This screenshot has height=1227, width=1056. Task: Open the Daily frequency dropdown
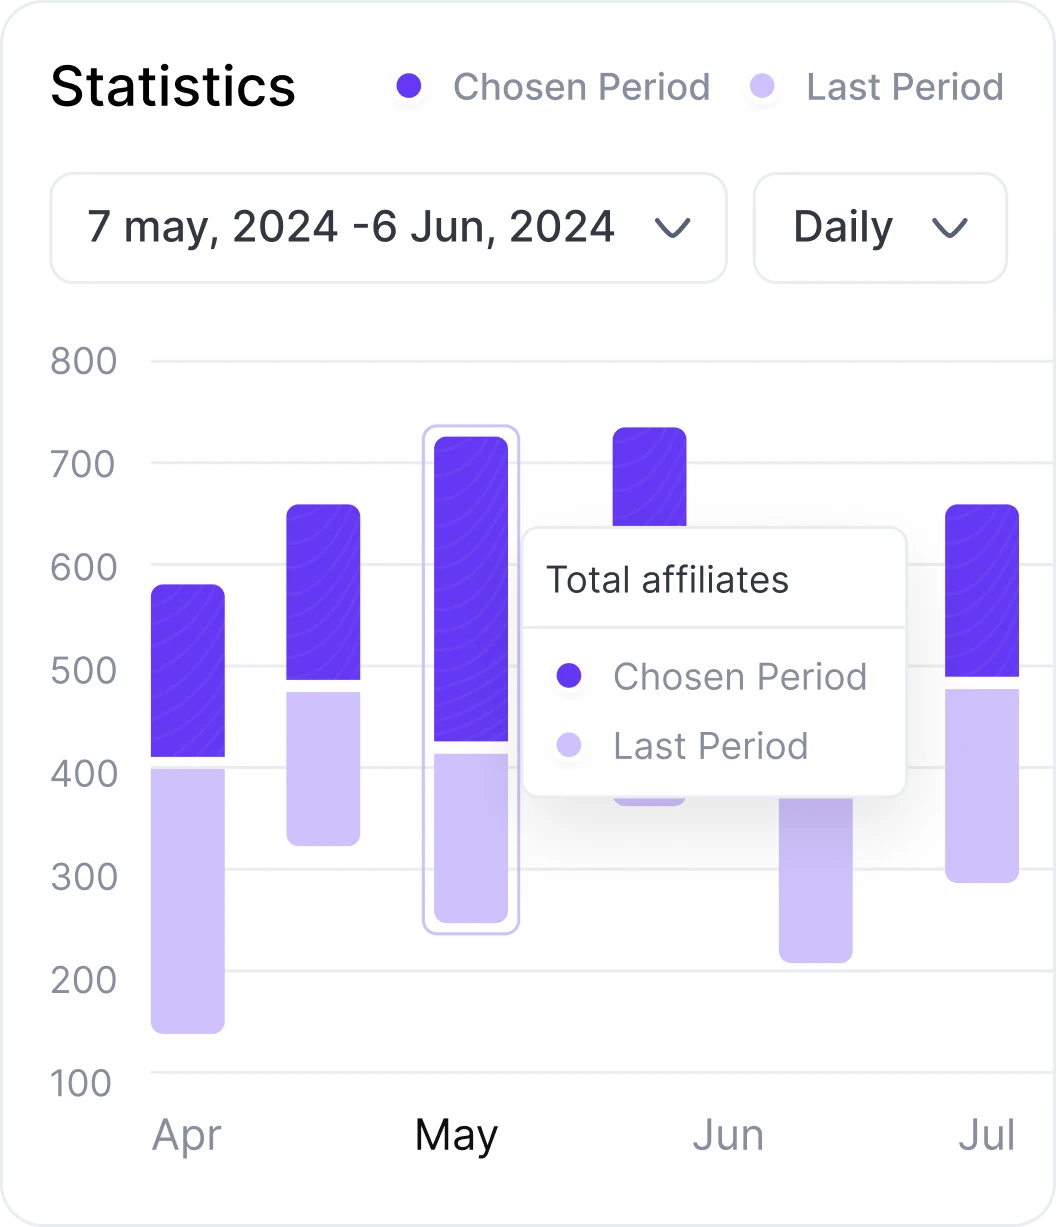pyautogui.click(x=880, y=228)
